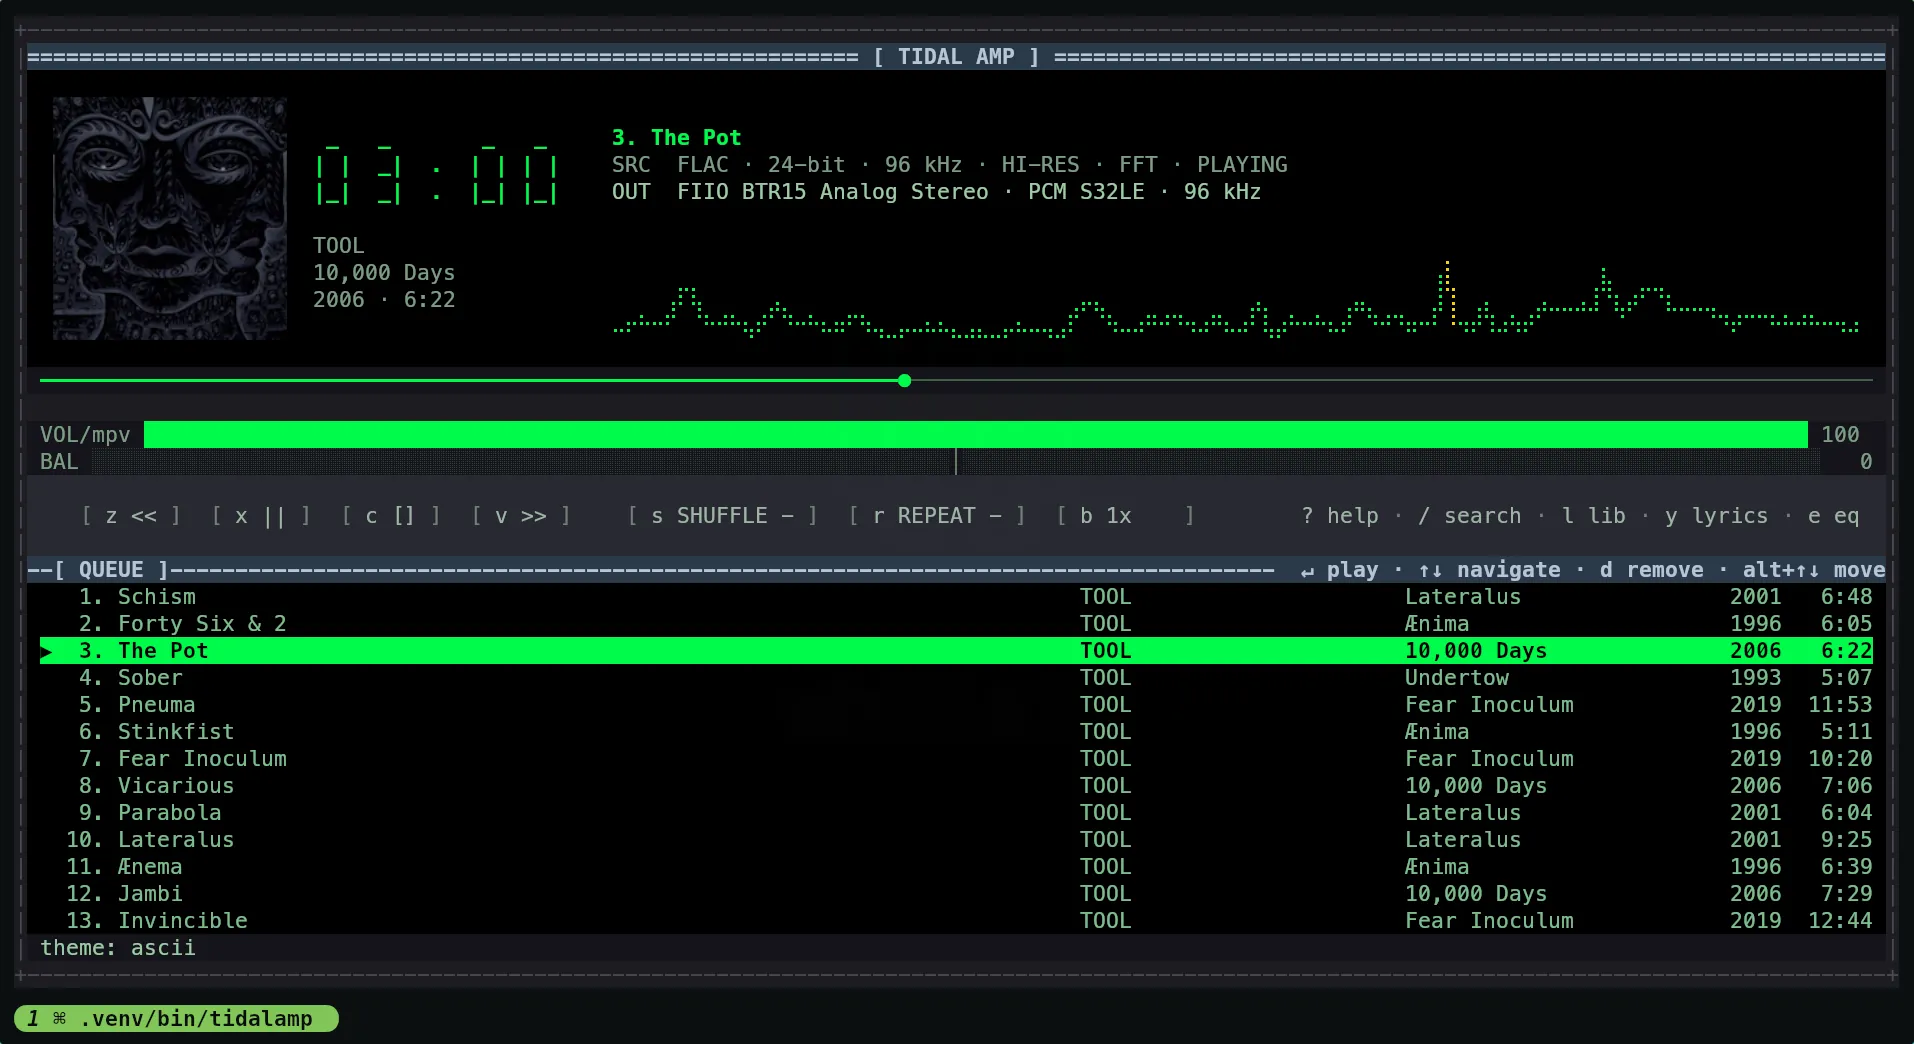Image resolution: width=1914 pixels, height=1044 pixels.
Task: Click the alt move hint
Action: coord(1814,570)
